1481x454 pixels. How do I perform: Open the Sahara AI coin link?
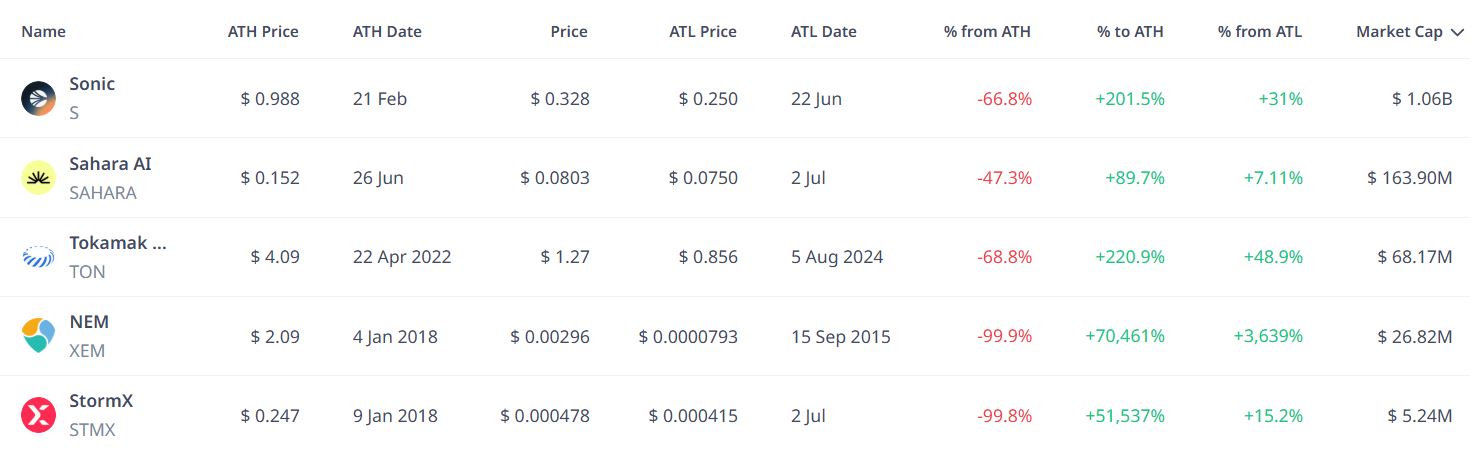[110, 163]
